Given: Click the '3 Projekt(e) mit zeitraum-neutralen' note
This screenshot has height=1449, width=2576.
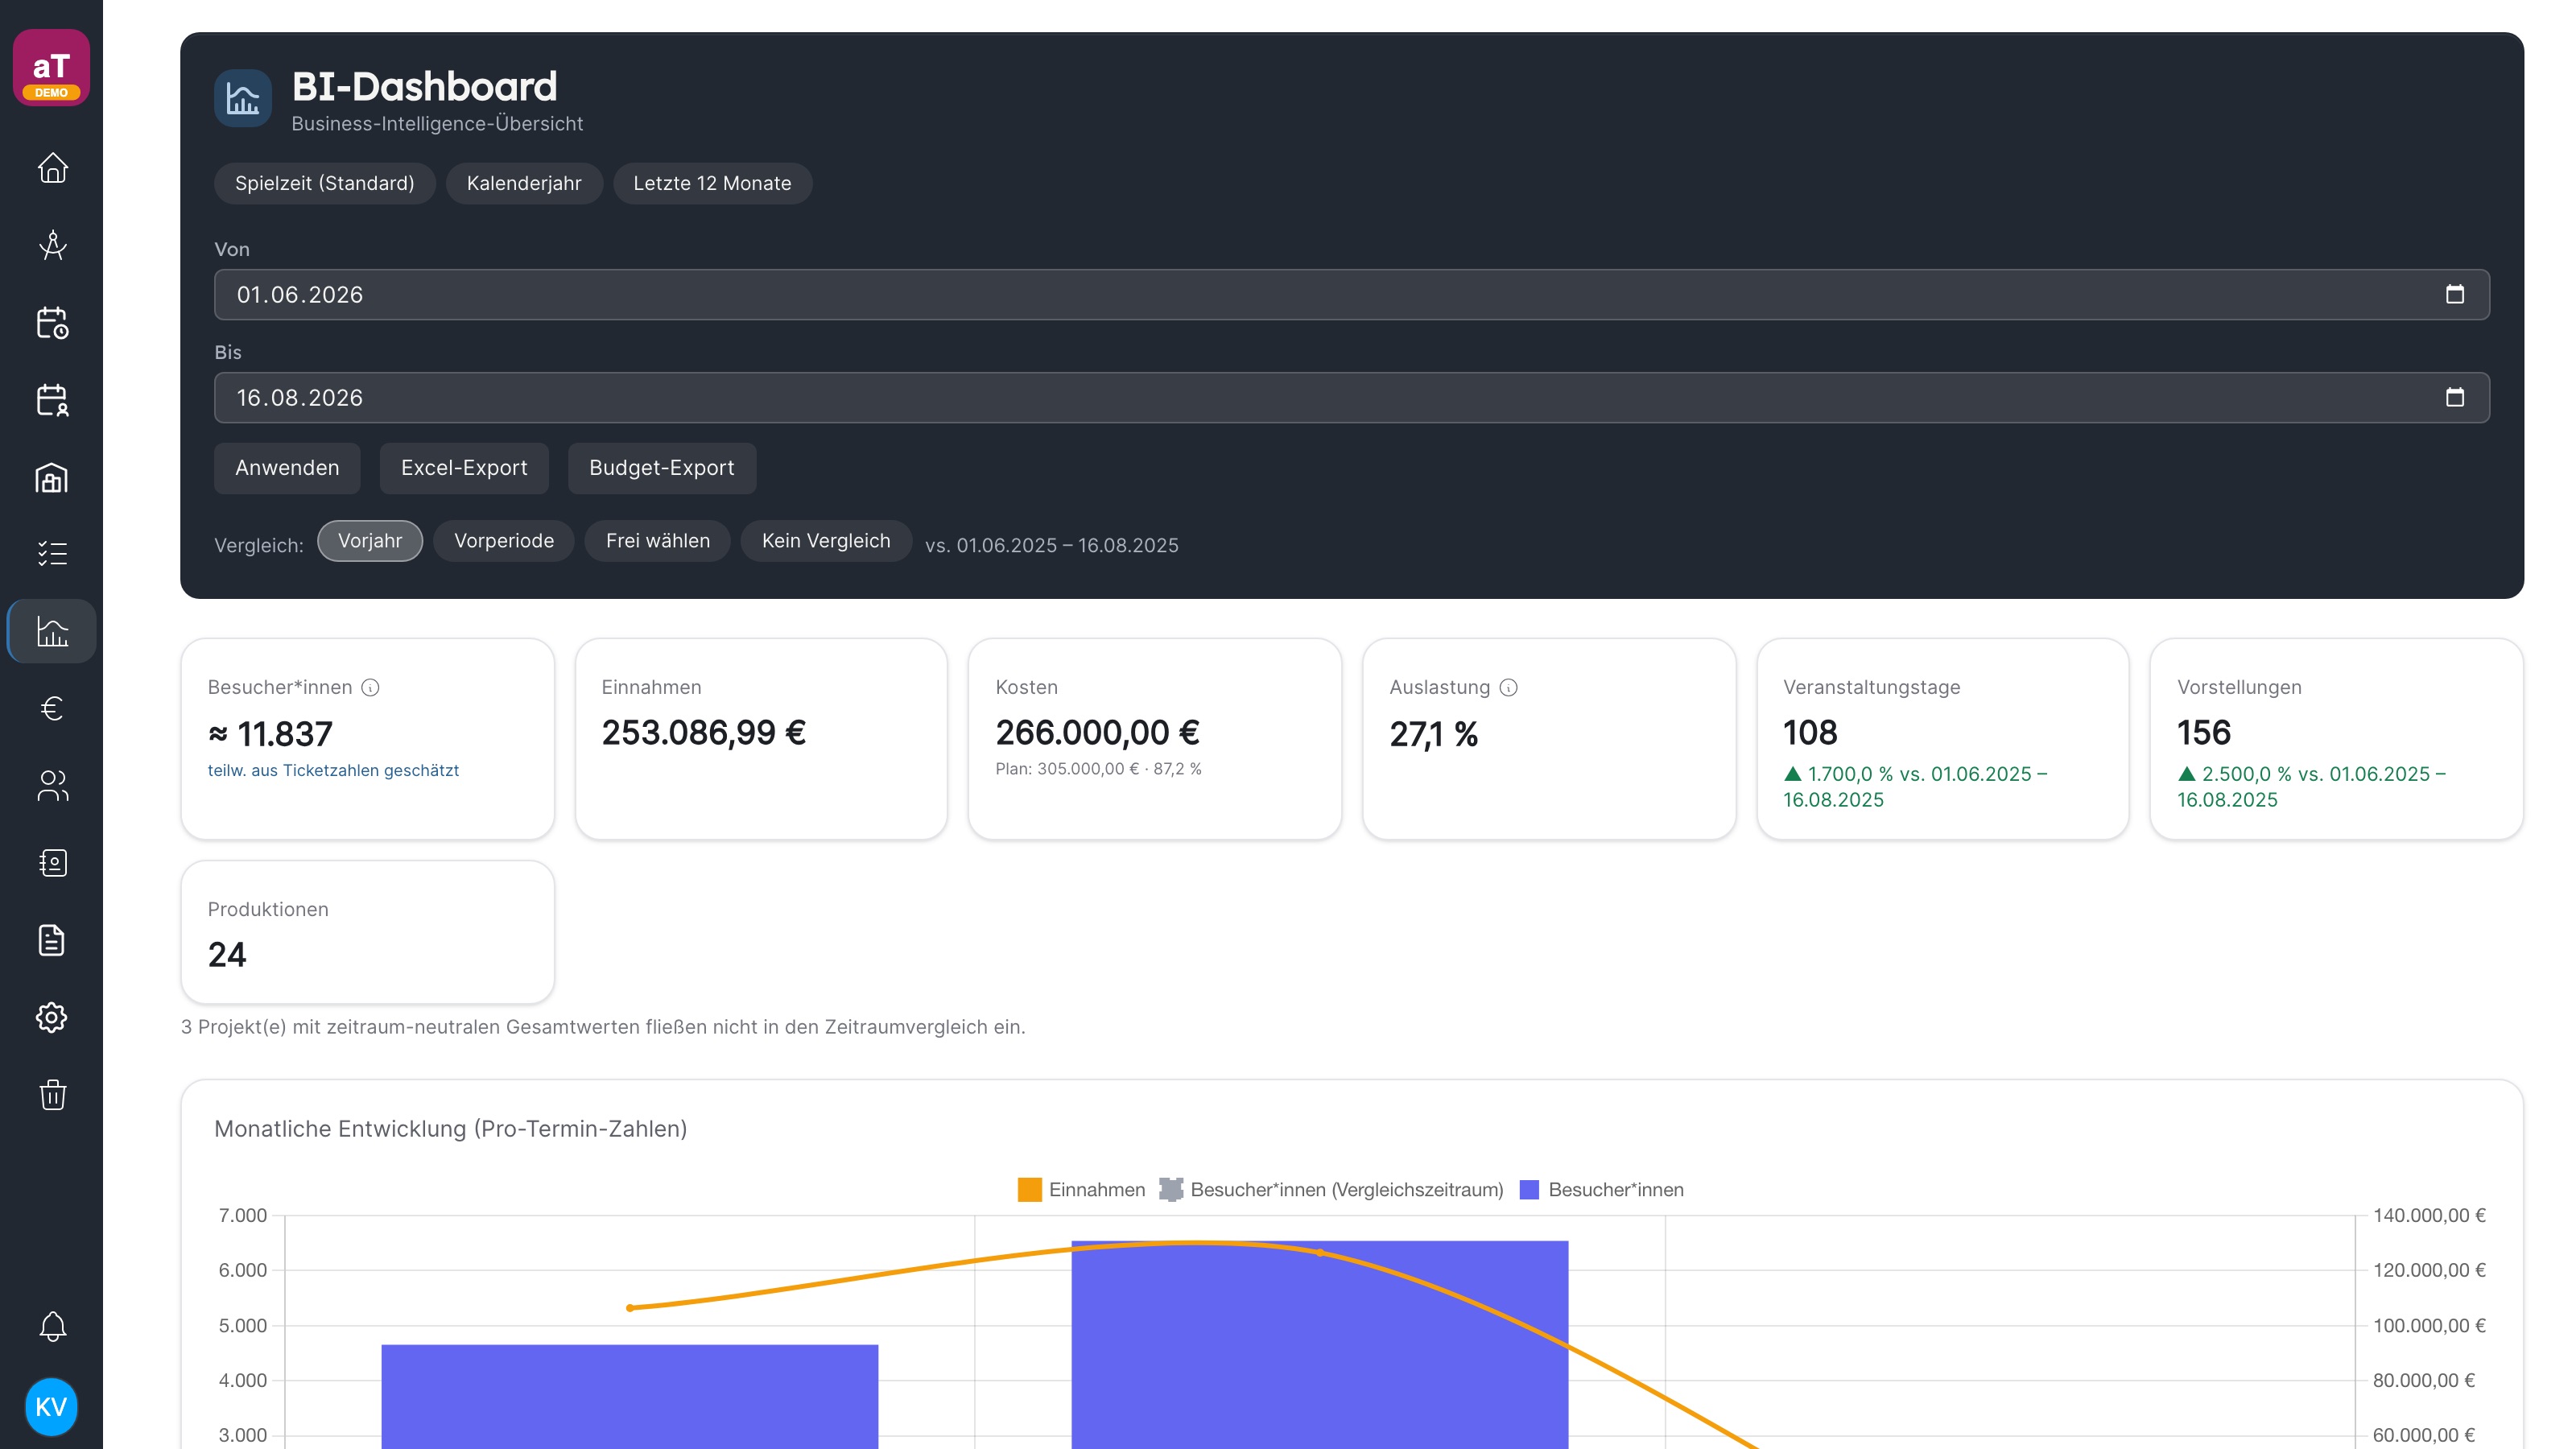Looking at the screenshot, I should (x=603, y=1027).
